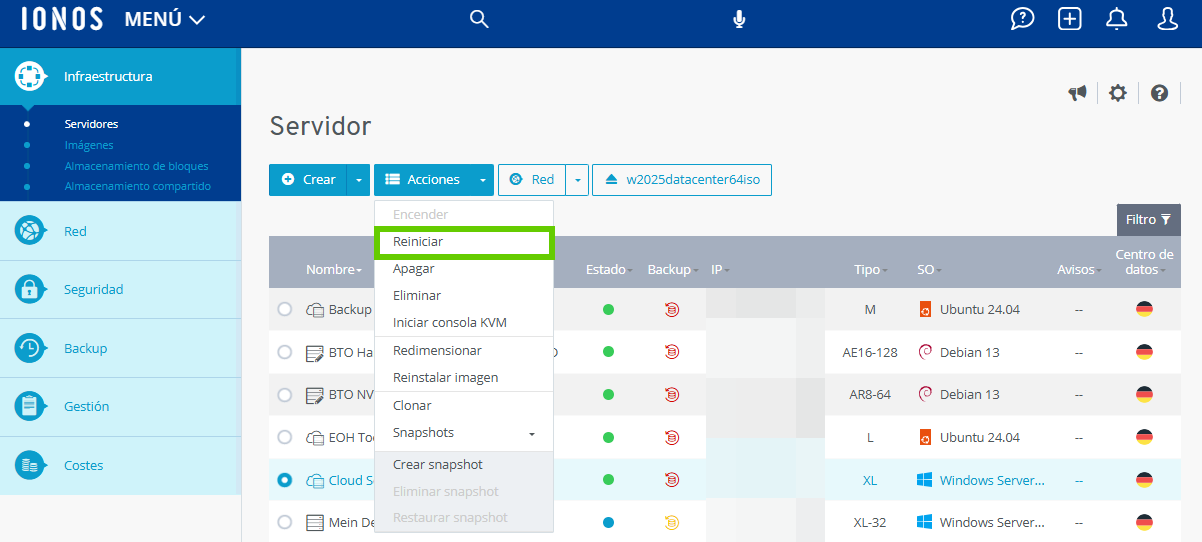1202x542 pixels.
Task: Expand the MENÚ dropdown in header
Action: [x=164, y=19]
